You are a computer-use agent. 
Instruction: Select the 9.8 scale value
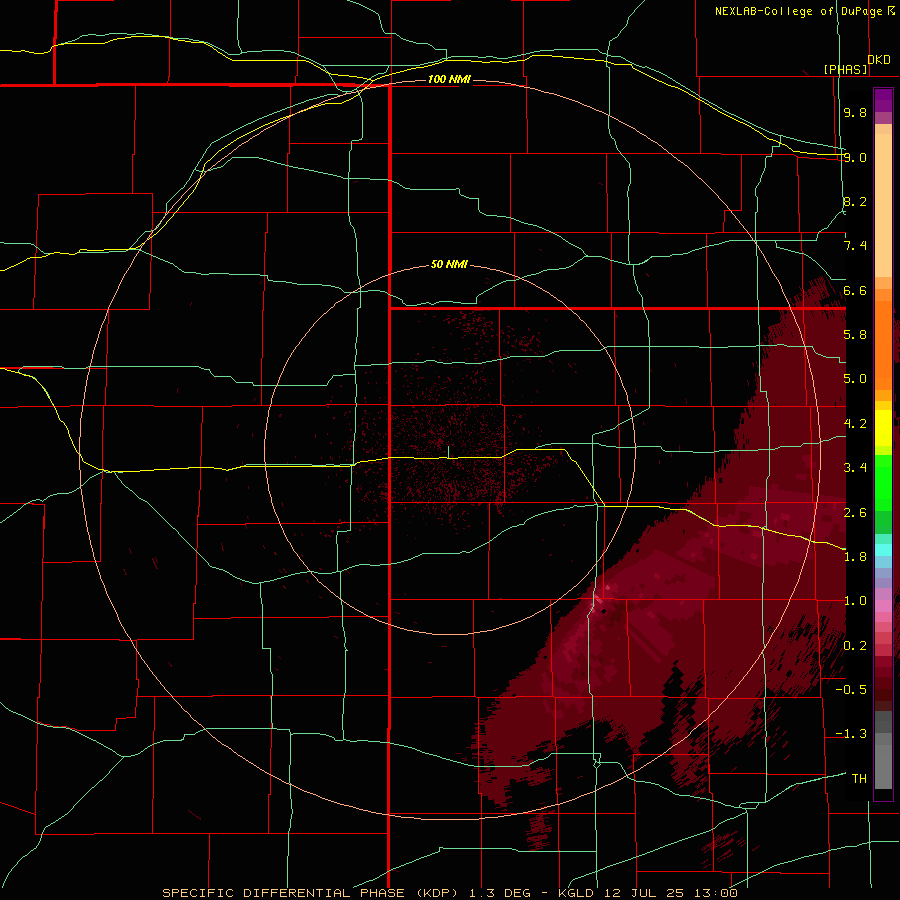click(x=855, y=112)
